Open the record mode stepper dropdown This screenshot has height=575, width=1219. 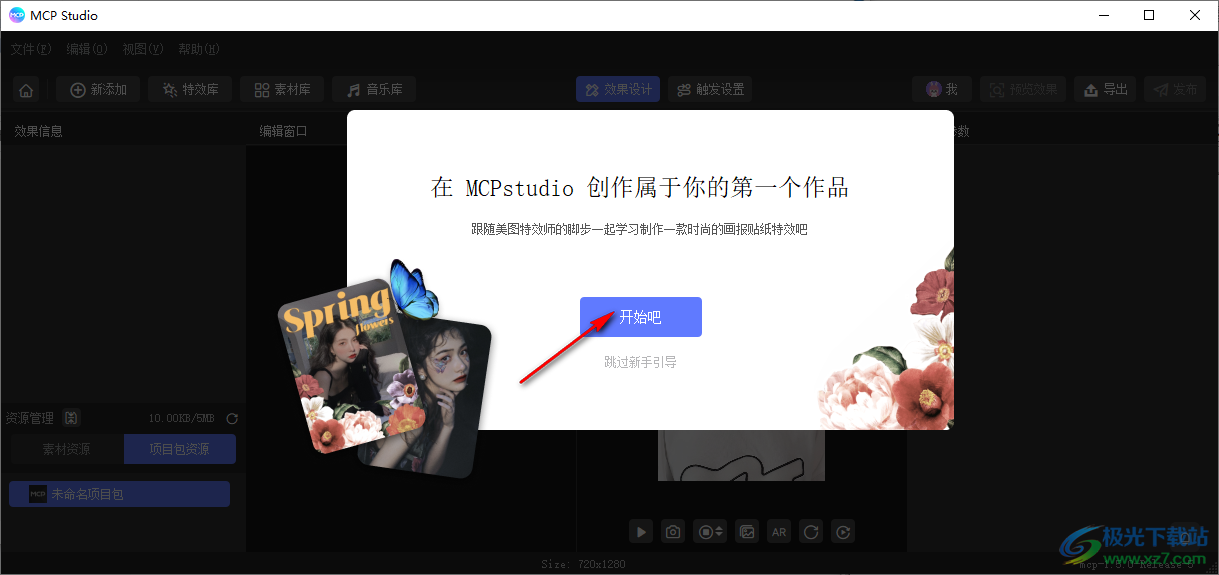[710, 532]
